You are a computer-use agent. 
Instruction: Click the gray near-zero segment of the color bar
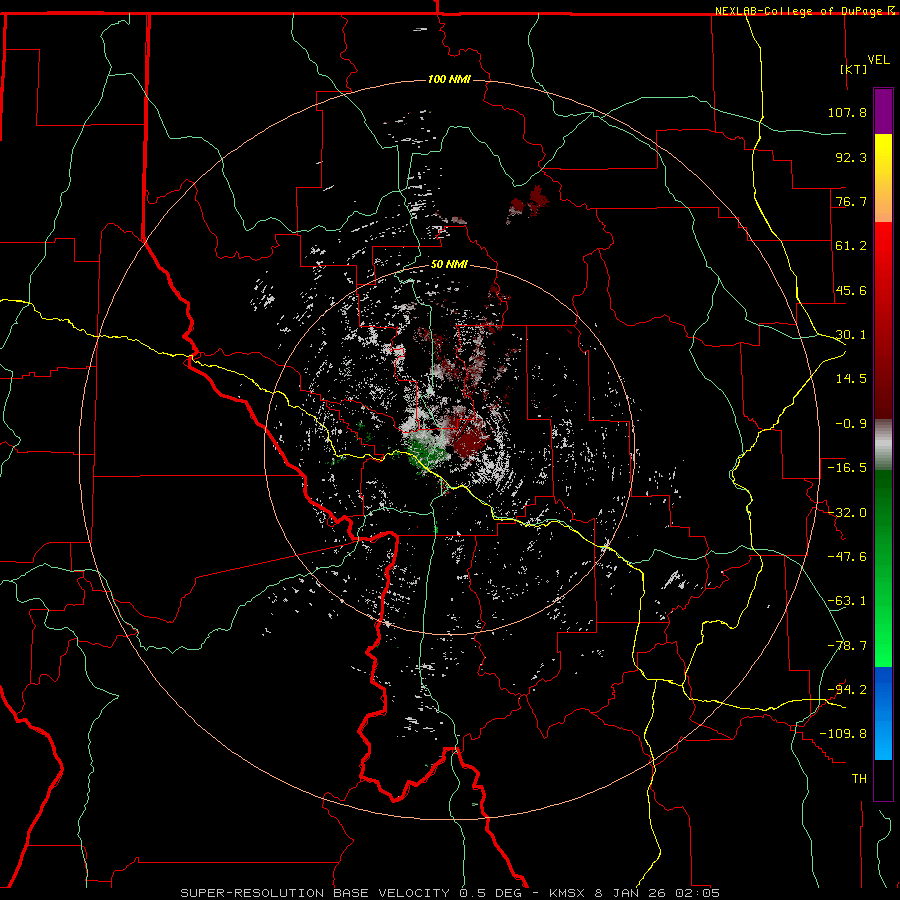pos(883,445)
